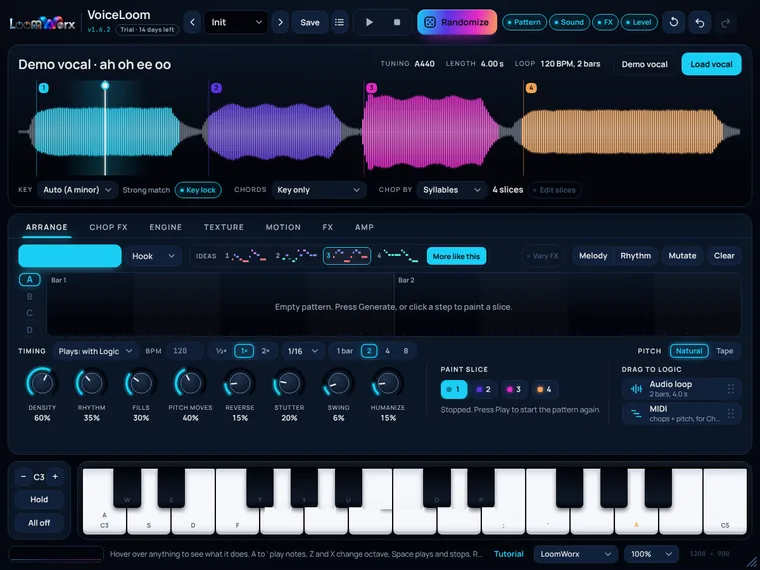Viewport: 760px width, 570px height.
Task: Click the Clear button
Action: click(724, 255)
